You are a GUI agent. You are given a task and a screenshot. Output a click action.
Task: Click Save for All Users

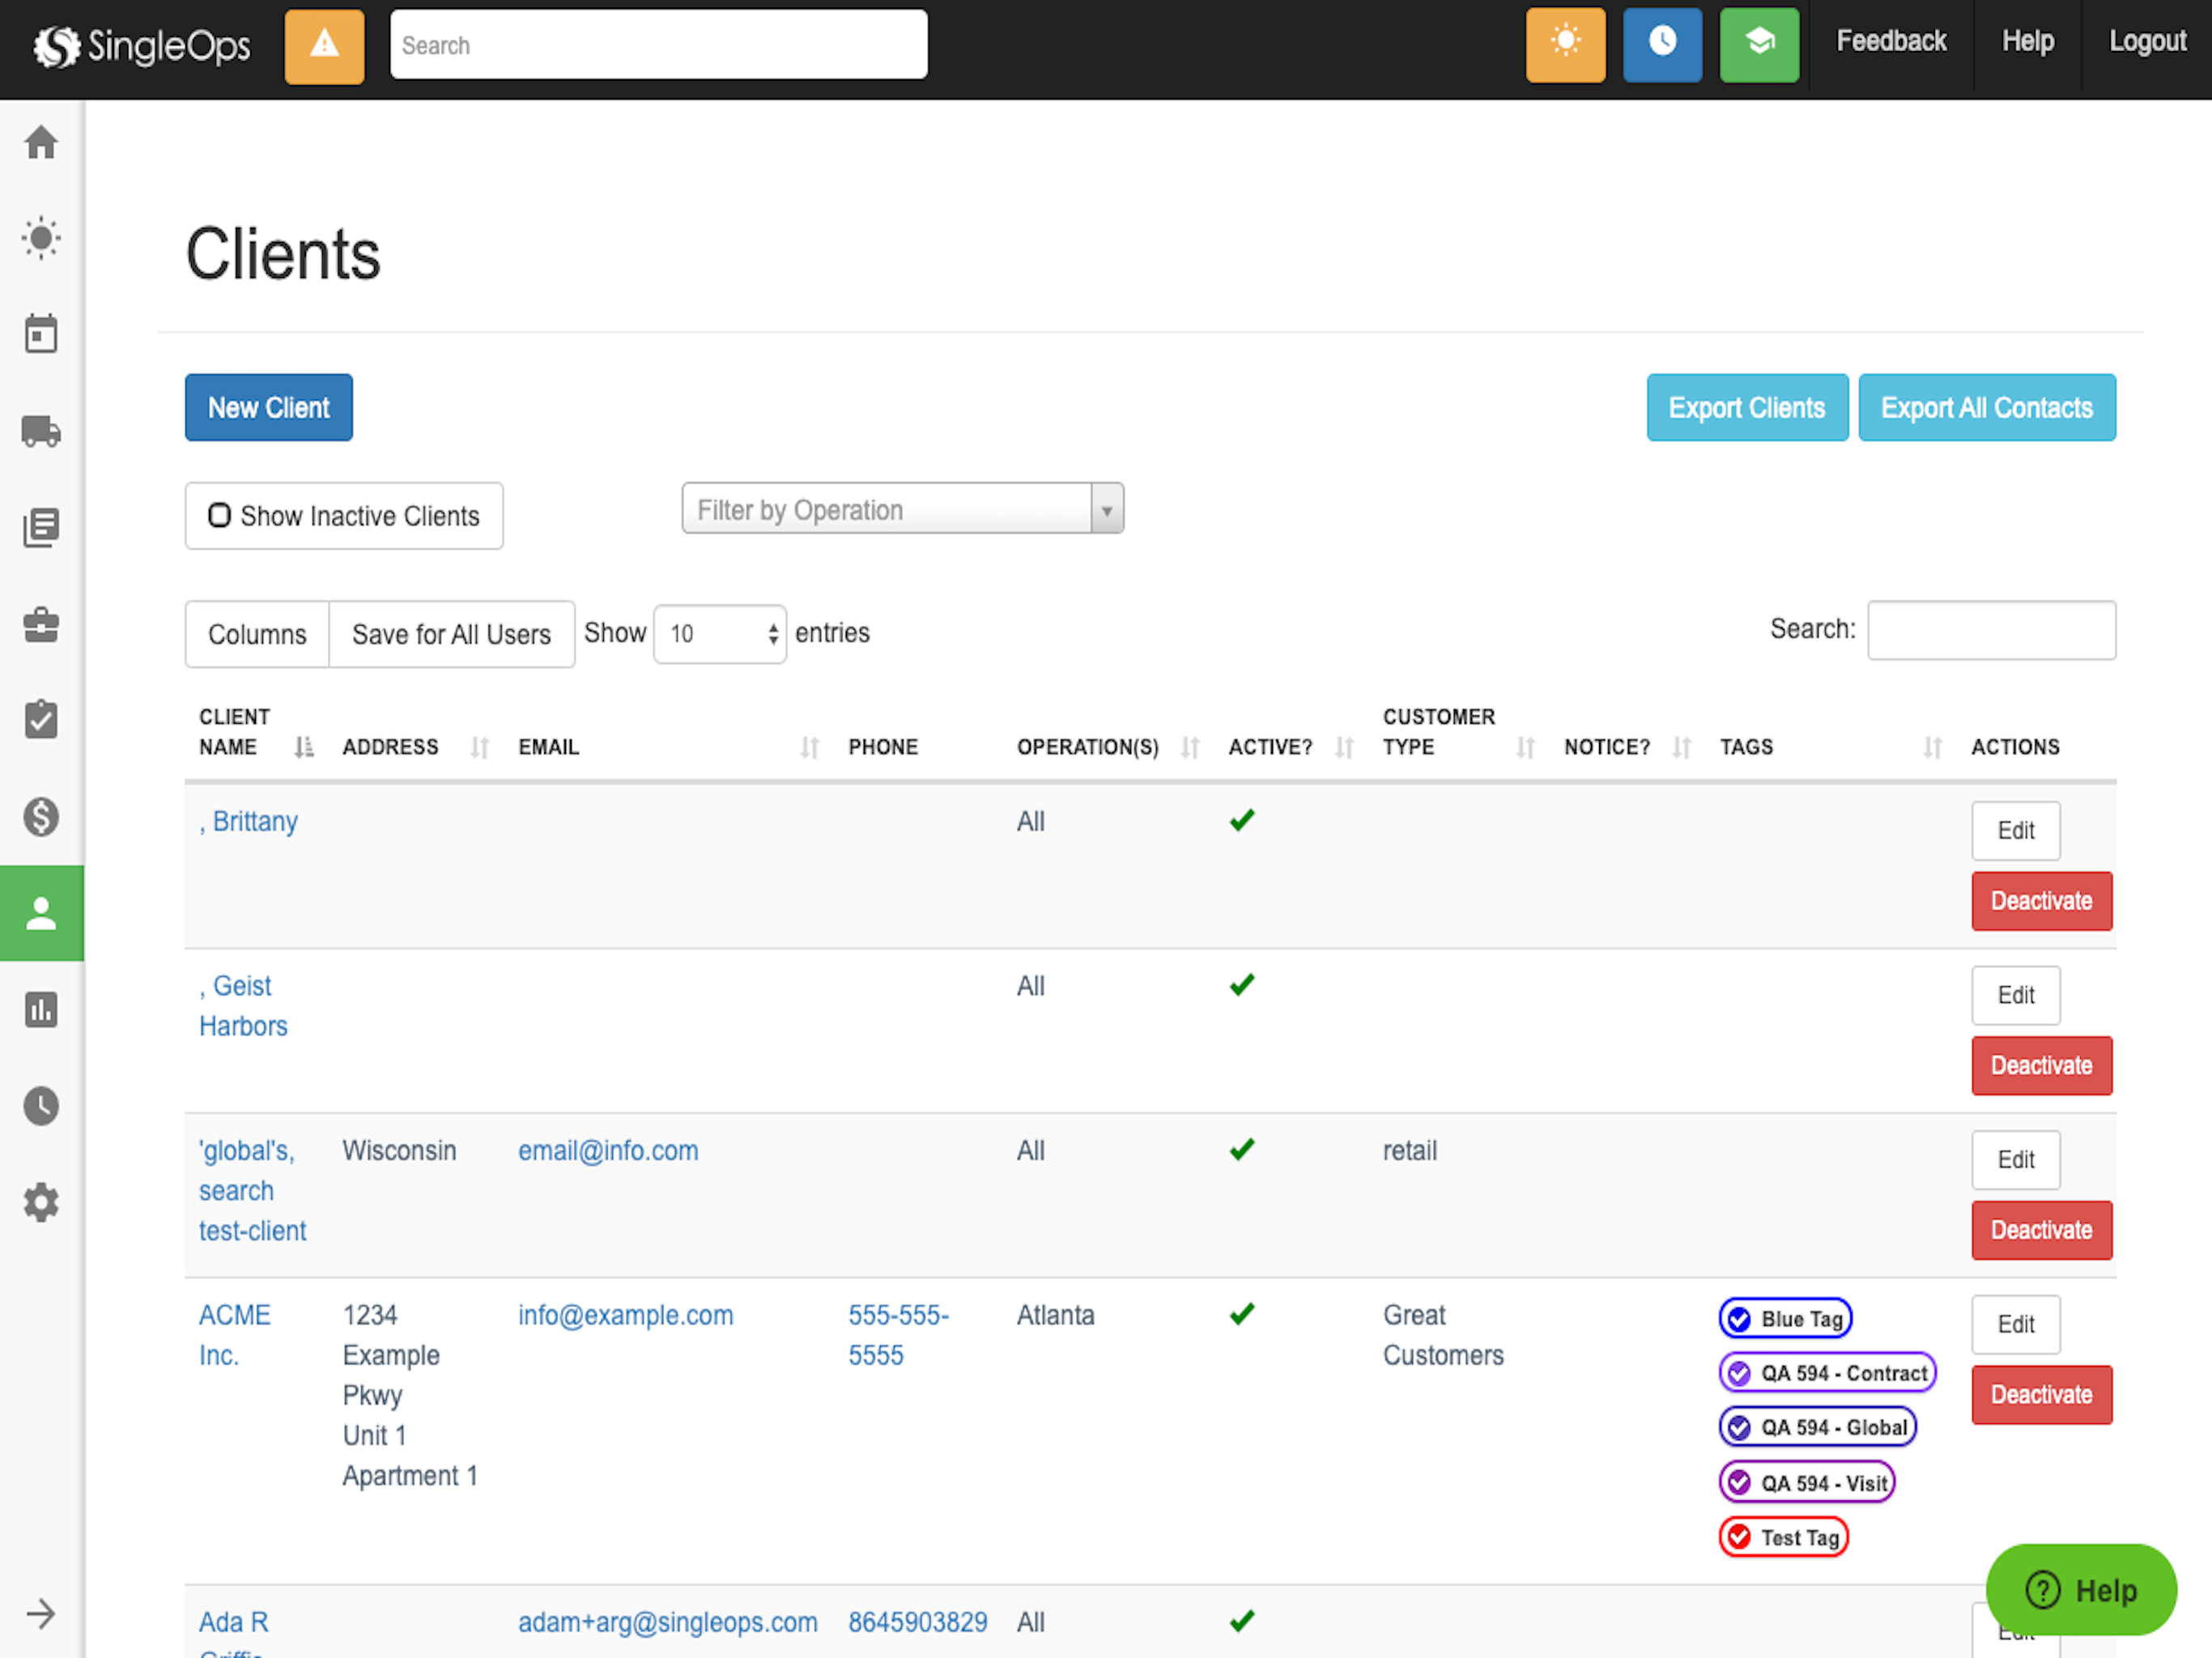pyautogui.click(x=451, y=634)
